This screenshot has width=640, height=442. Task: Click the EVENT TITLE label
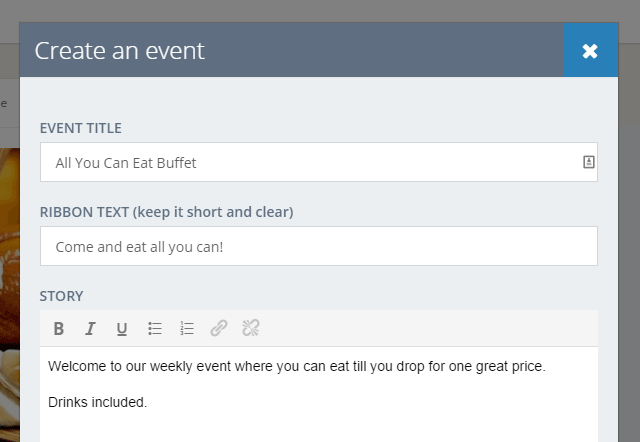point(95,128)
